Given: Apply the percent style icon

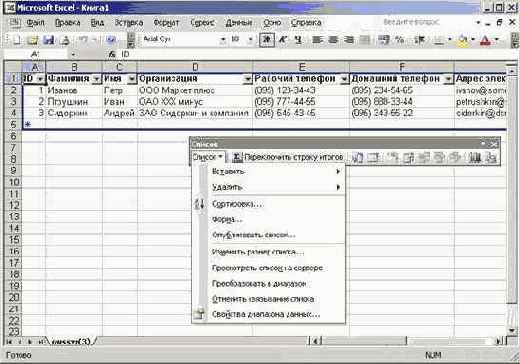Looking at the screenshot, I should pyautogui.click(x=400, y=40).
